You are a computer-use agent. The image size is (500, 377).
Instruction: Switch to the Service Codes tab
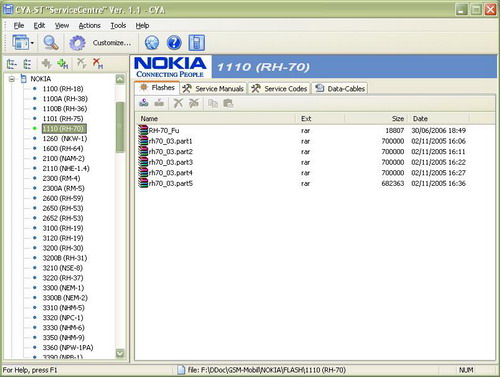[x=279, y=89]
